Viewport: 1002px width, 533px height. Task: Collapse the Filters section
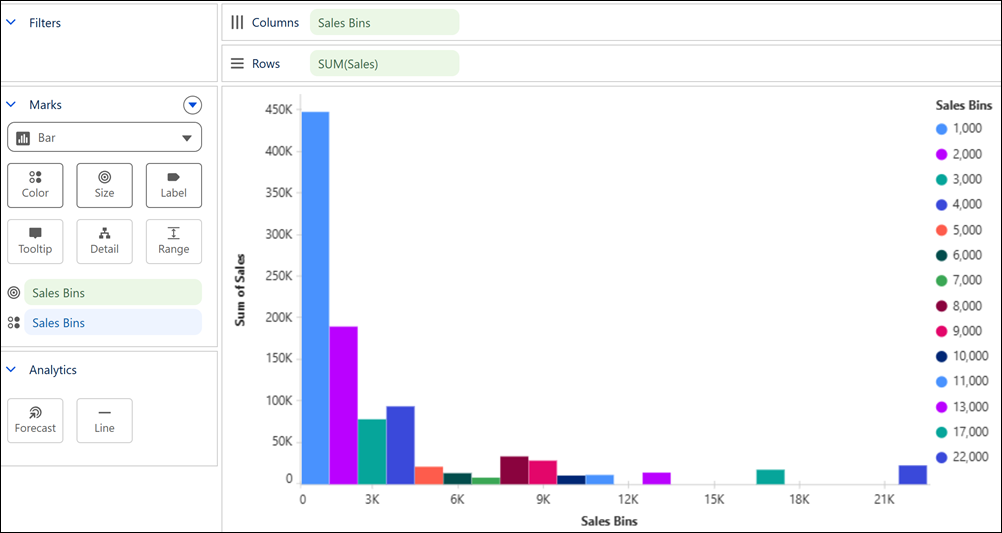[x=11, y=22]
